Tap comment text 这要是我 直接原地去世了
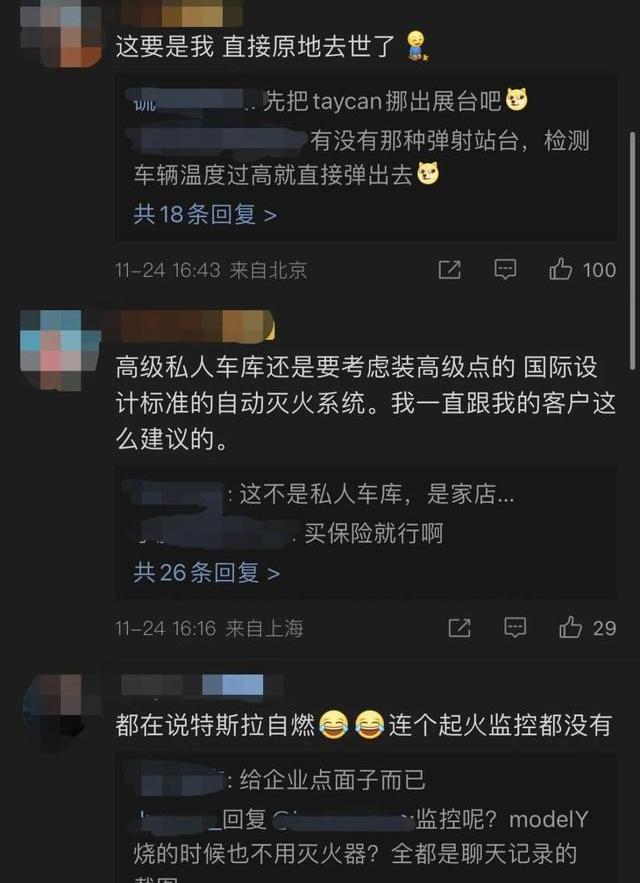This screenshot has height=883, width=640. tap(255, 47)
